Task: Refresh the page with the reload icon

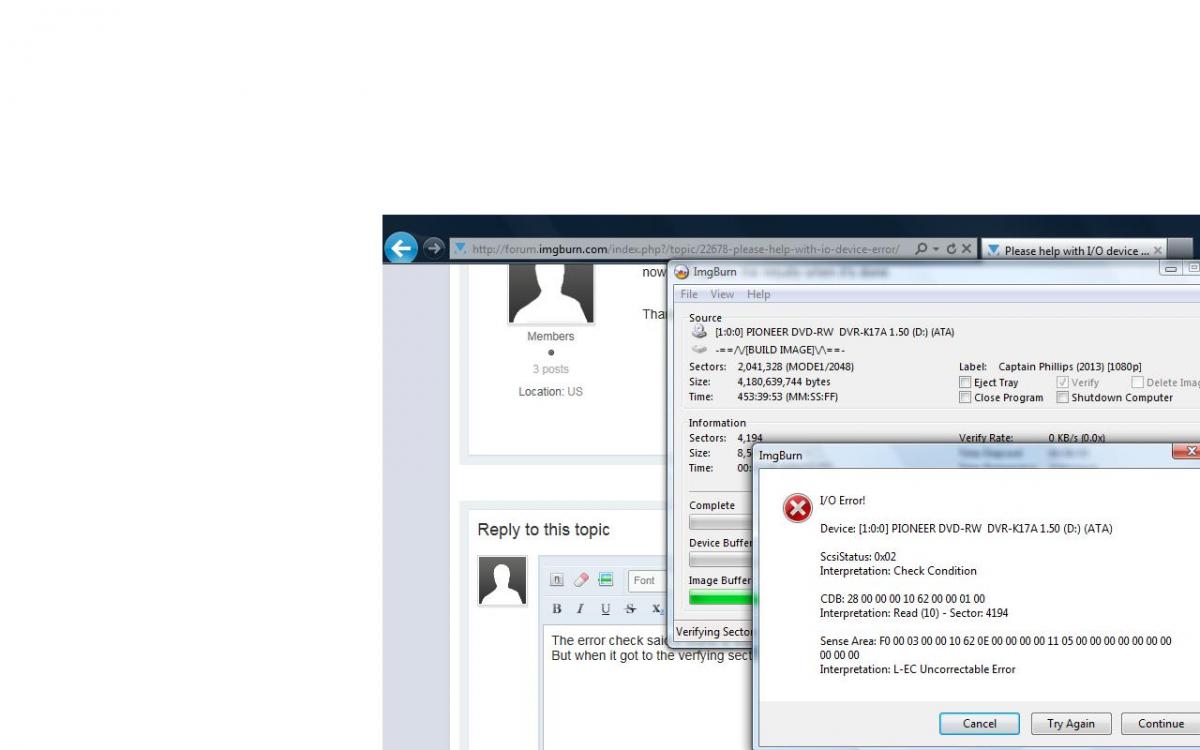Action: click(x=951, y=249)
